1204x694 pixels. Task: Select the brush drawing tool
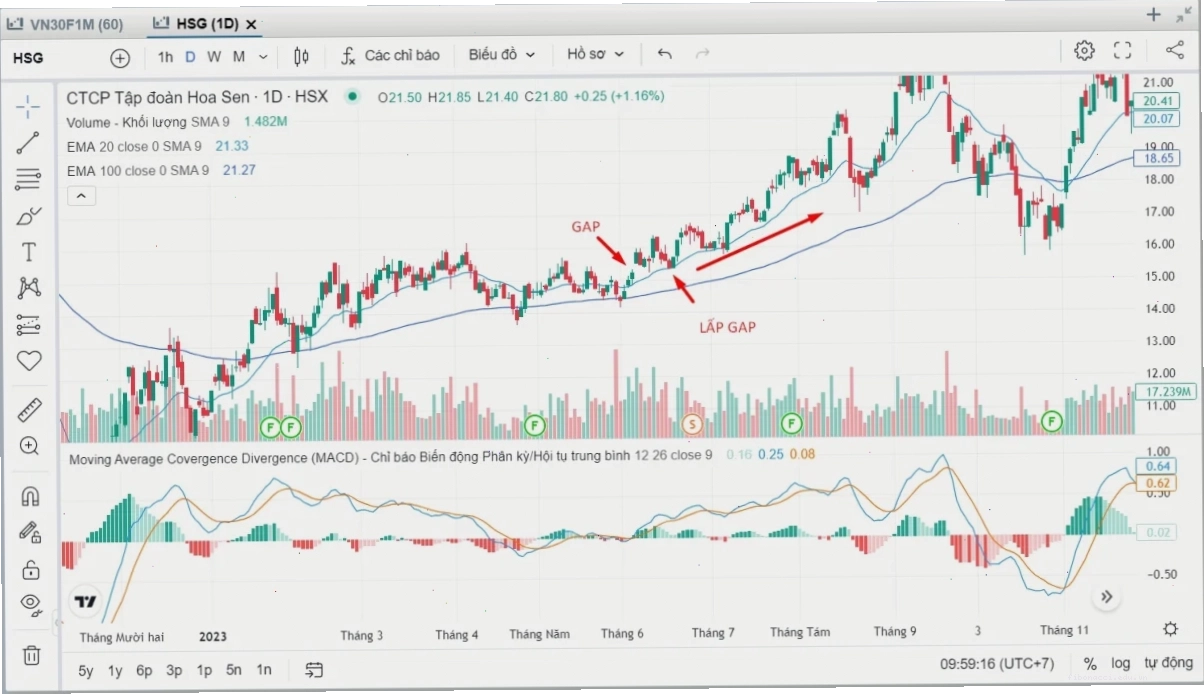[x=29, y=216]
